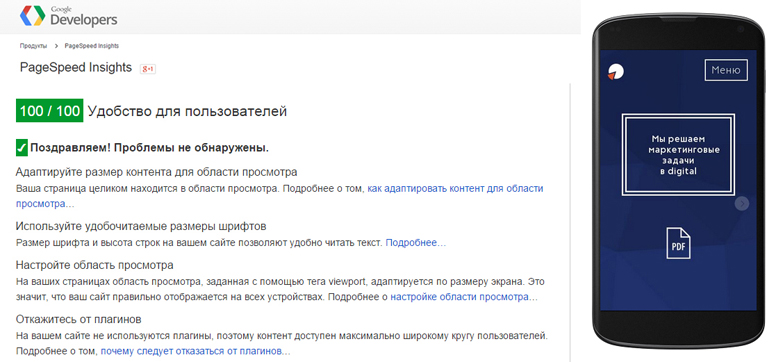Open the PageSpeed Insights breadcrumb link
The width and height of the screenshot is (783, 362).
pyautogui.click(x=92, y=46)
